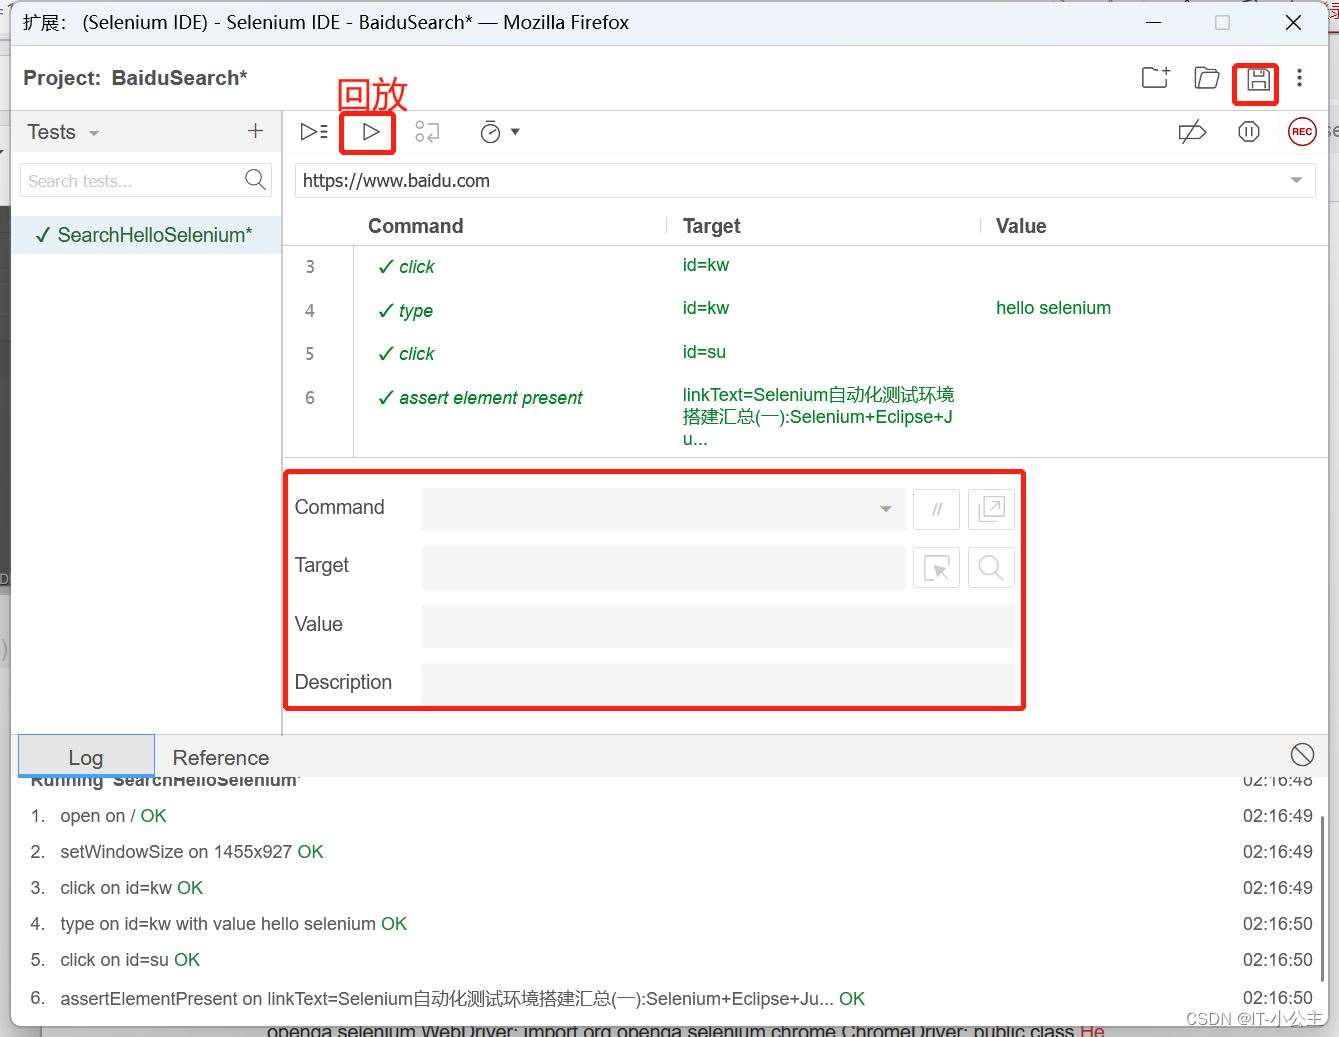This screenshot has width=1339, height=1037.
Task: Select the SearchHelloSelenium test
Action: click(146, 235)
